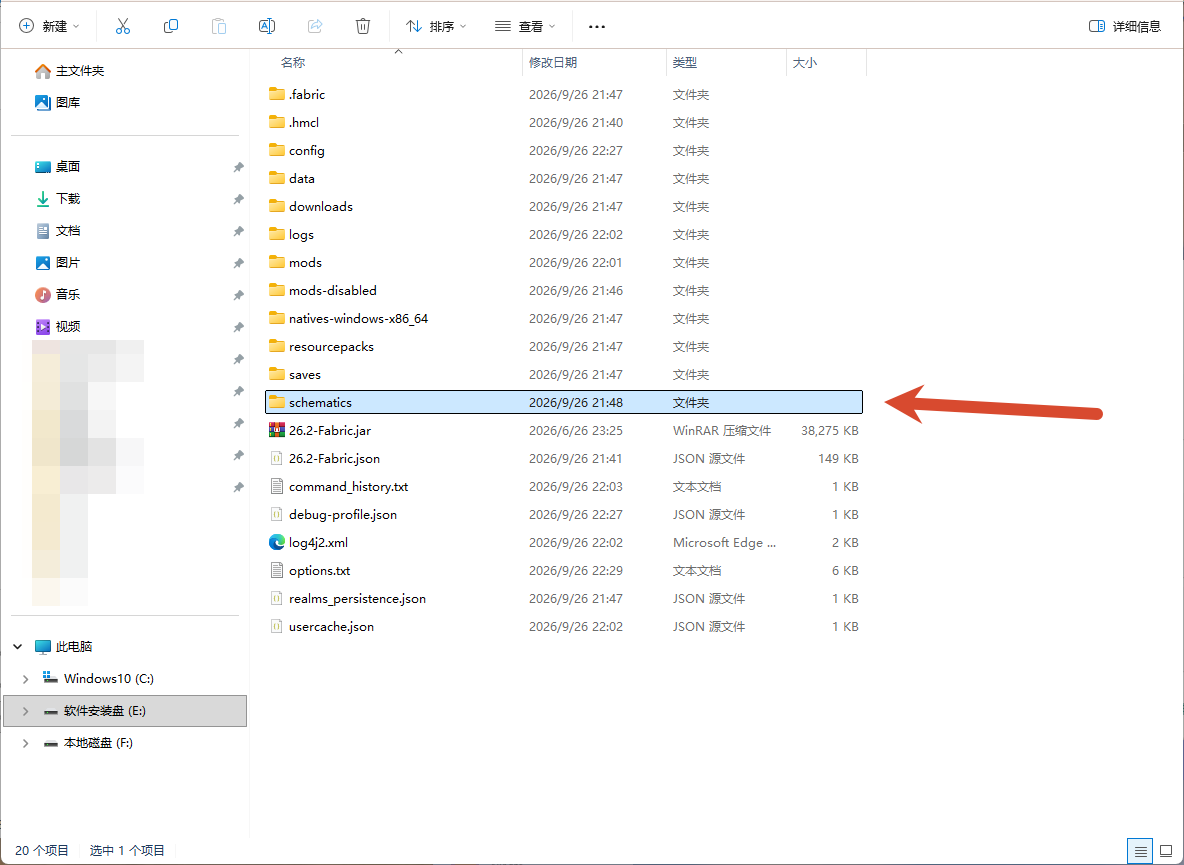Toggle the 详细信息 details pane
Screen dimensions: 1184x865
coord(1124,26)
